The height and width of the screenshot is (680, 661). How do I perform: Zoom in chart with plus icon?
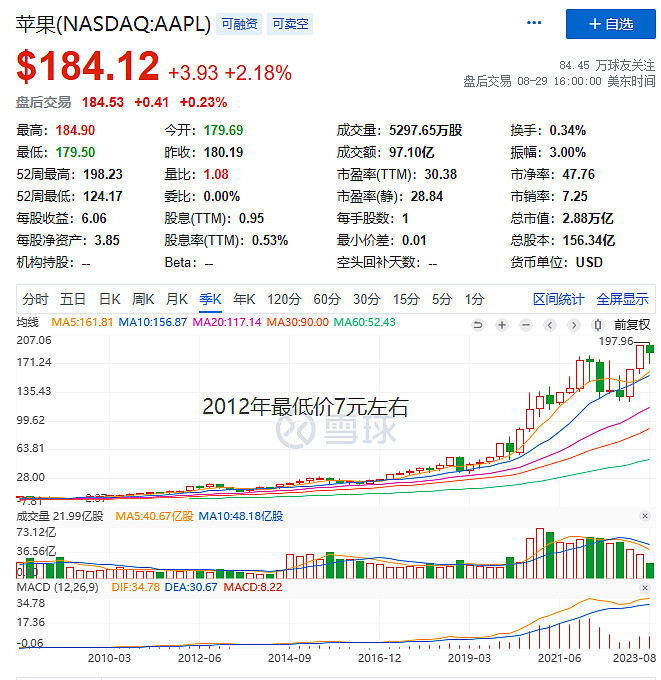click(502, 325)
